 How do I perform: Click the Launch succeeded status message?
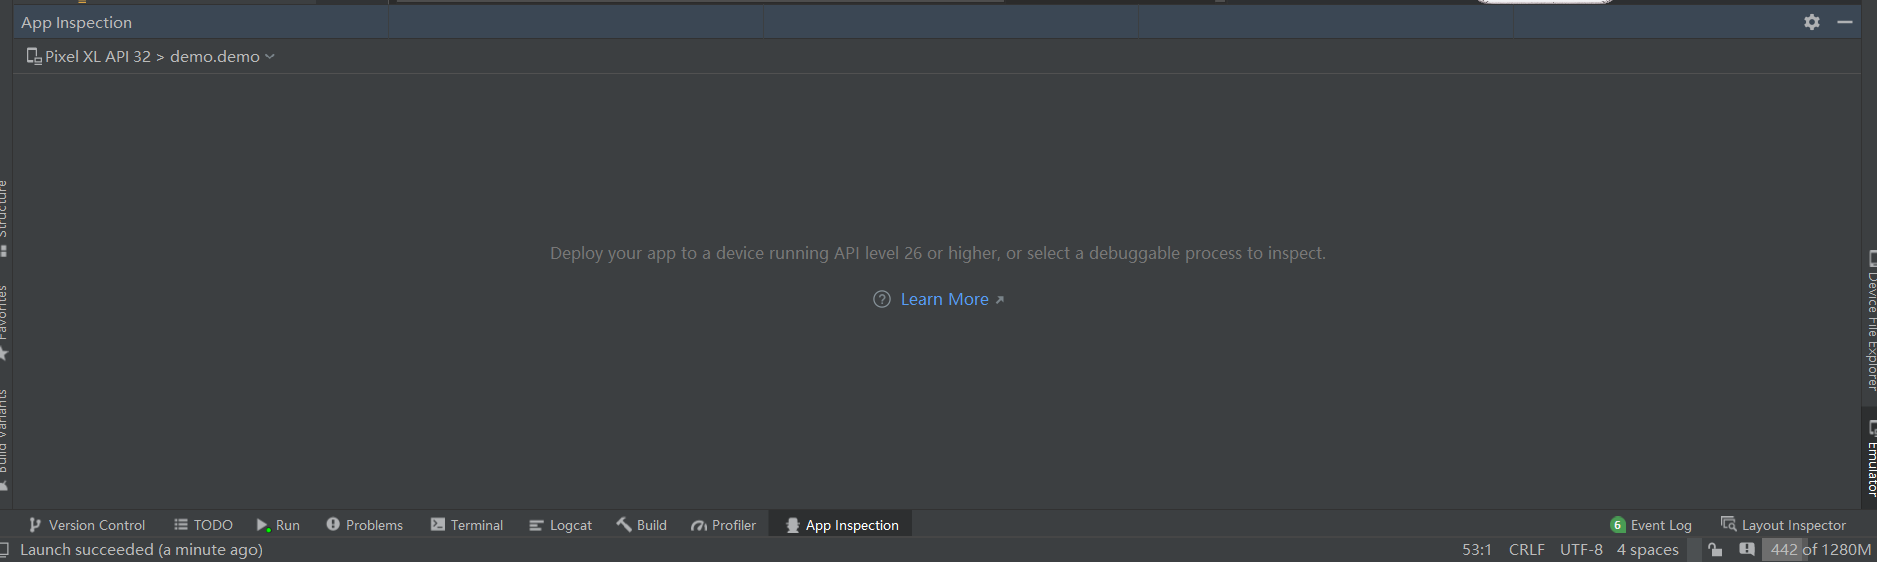point(141,550)
